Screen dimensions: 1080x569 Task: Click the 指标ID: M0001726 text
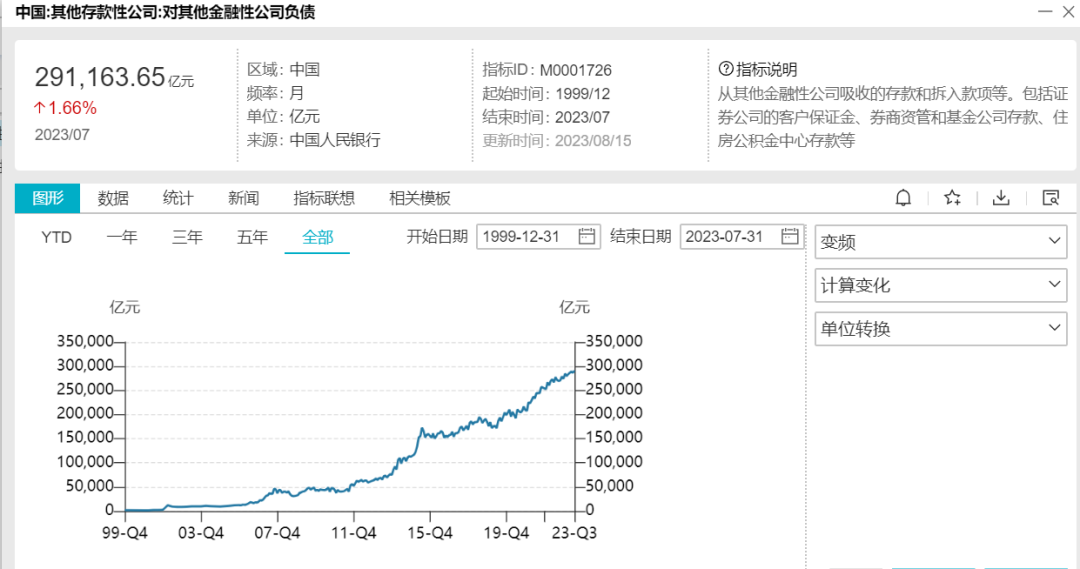pyautogui.click(x=547, y=70)
